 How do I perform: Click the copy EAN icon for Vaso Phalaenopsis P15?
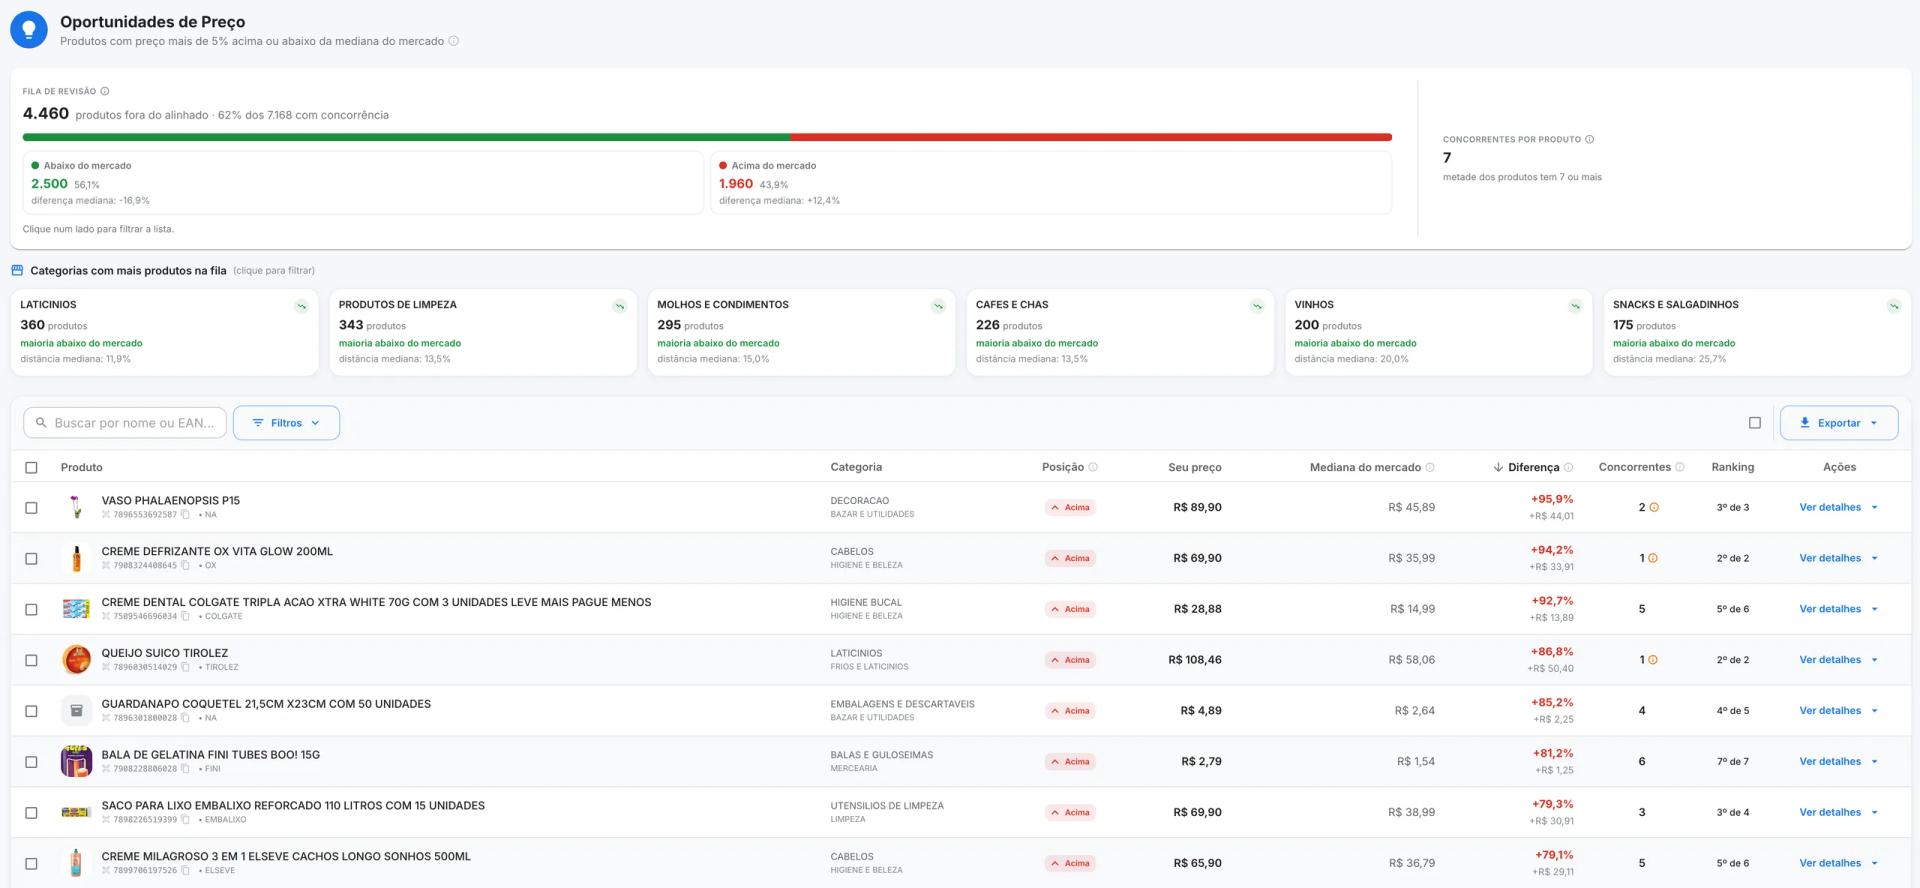[185, 515]
